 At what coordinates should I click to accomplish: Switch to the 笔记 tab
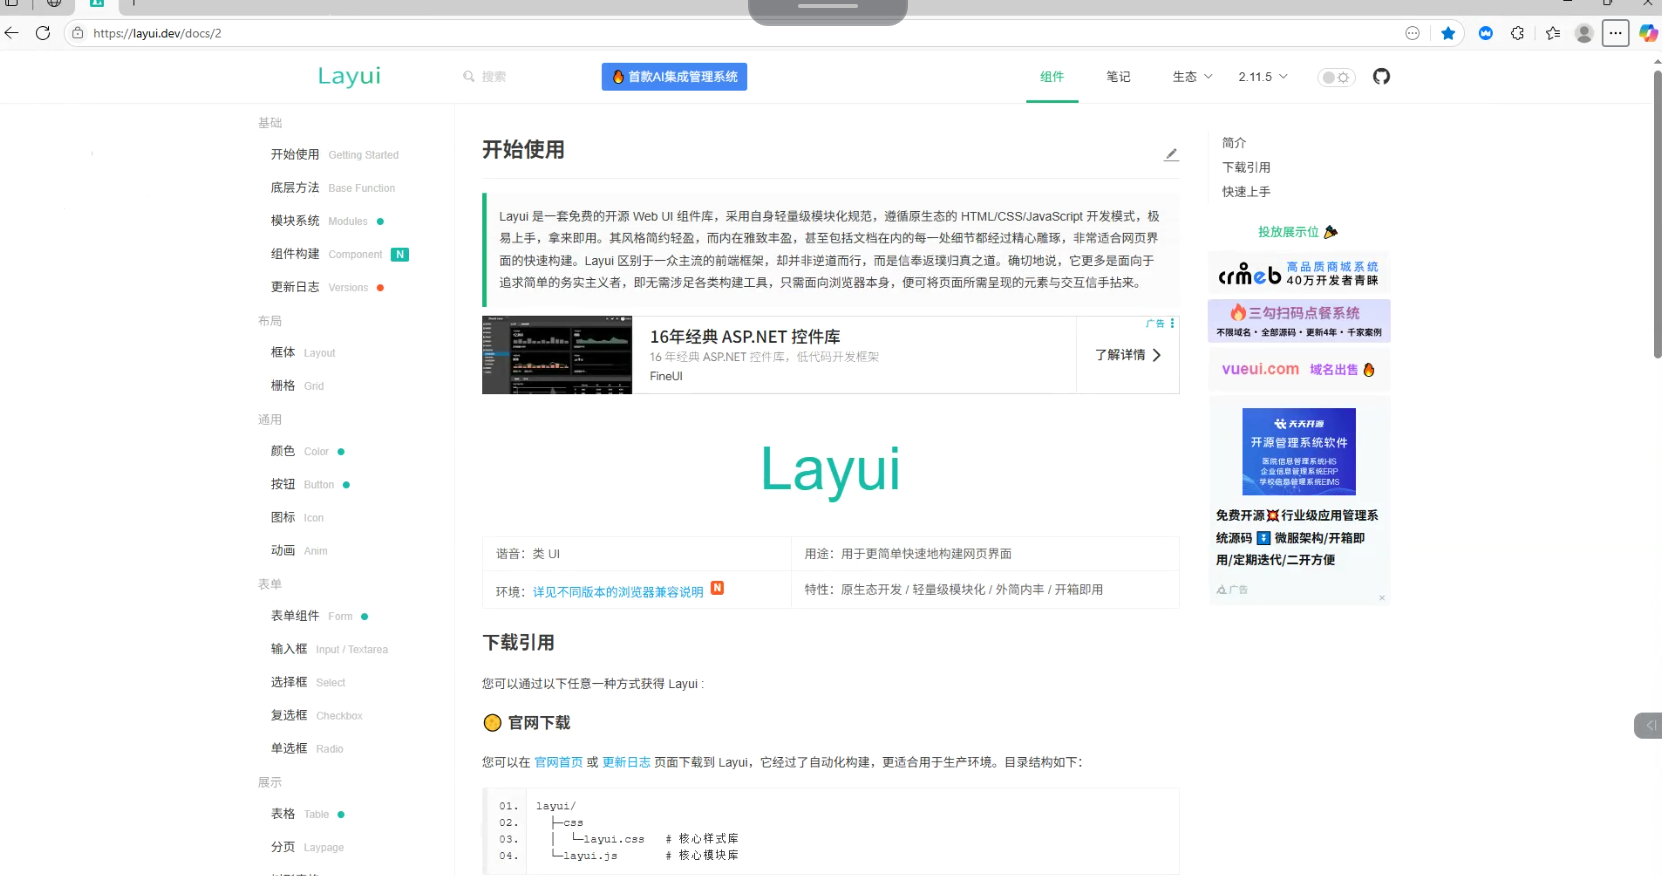click(1118, 77)
